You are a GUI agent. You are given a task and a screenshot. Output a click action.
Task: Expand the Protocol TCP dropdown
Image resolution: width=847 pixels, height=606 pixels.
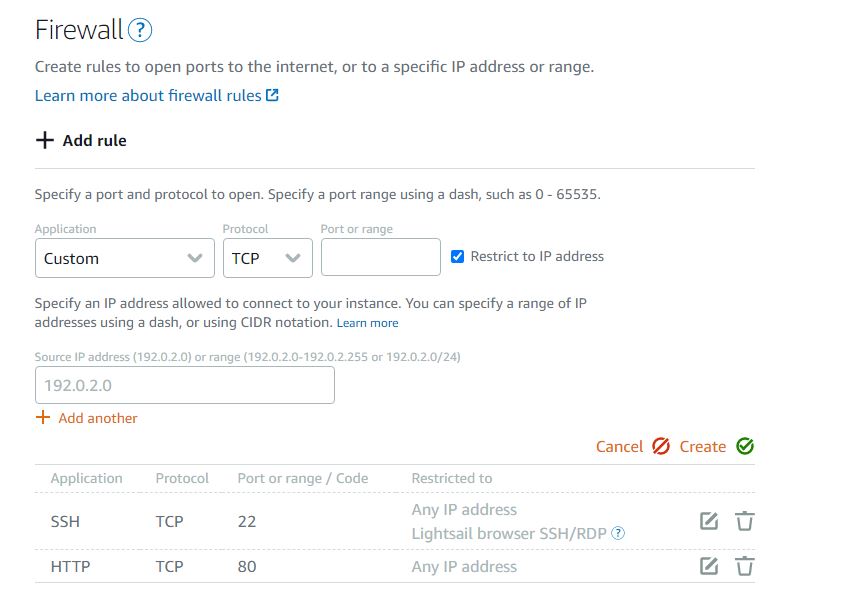pos(267,258)
